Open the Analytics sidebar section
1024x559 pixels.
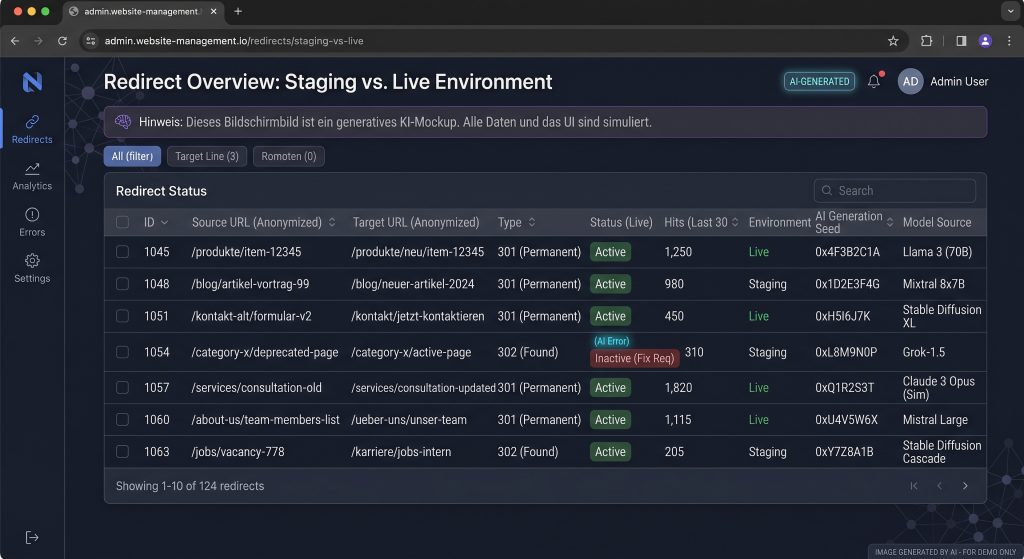tap(32, 176)
